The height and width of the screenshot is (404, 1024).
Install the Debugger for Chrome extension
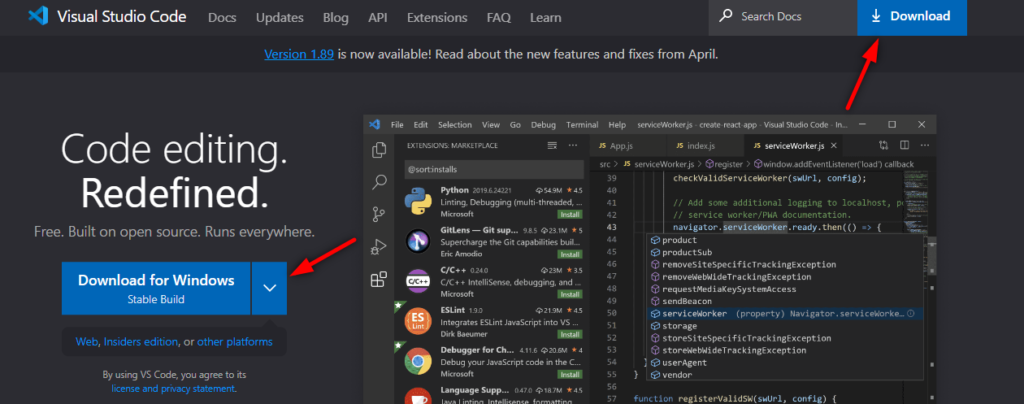[x=569, y=375]
